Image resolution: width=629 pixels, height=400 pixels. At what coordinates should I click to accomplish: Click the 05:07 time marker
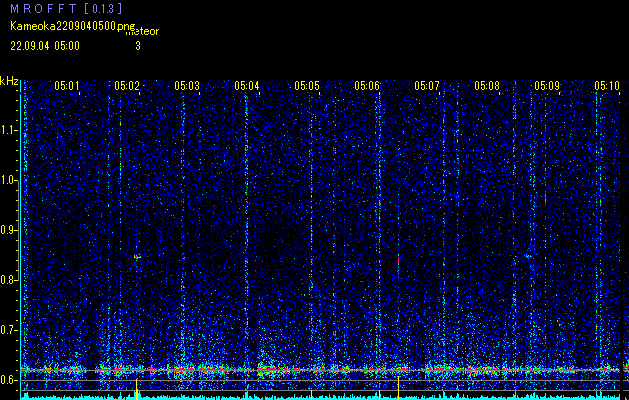[x=427, y=85]
